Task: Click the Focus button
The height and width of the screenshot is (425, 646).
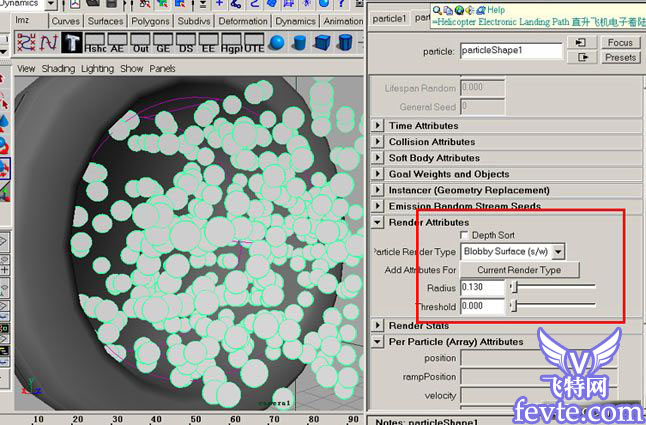Action: pyautogui.click(x=620, y=42)
